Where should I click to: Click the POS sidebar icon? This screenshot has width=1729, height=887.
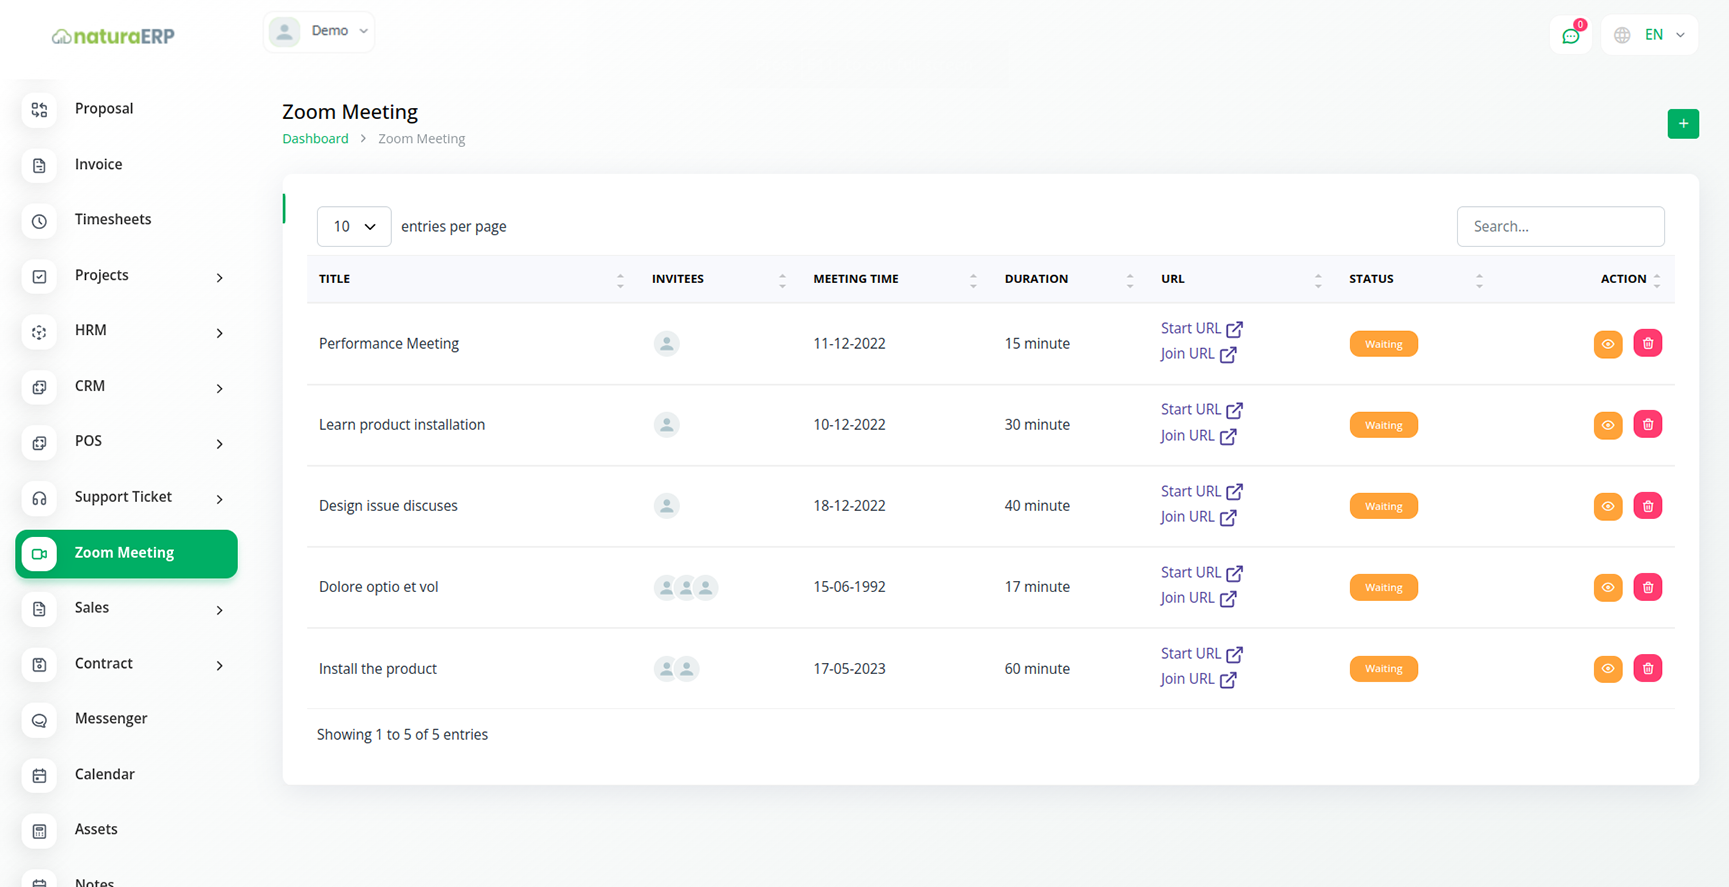(39, 443)
